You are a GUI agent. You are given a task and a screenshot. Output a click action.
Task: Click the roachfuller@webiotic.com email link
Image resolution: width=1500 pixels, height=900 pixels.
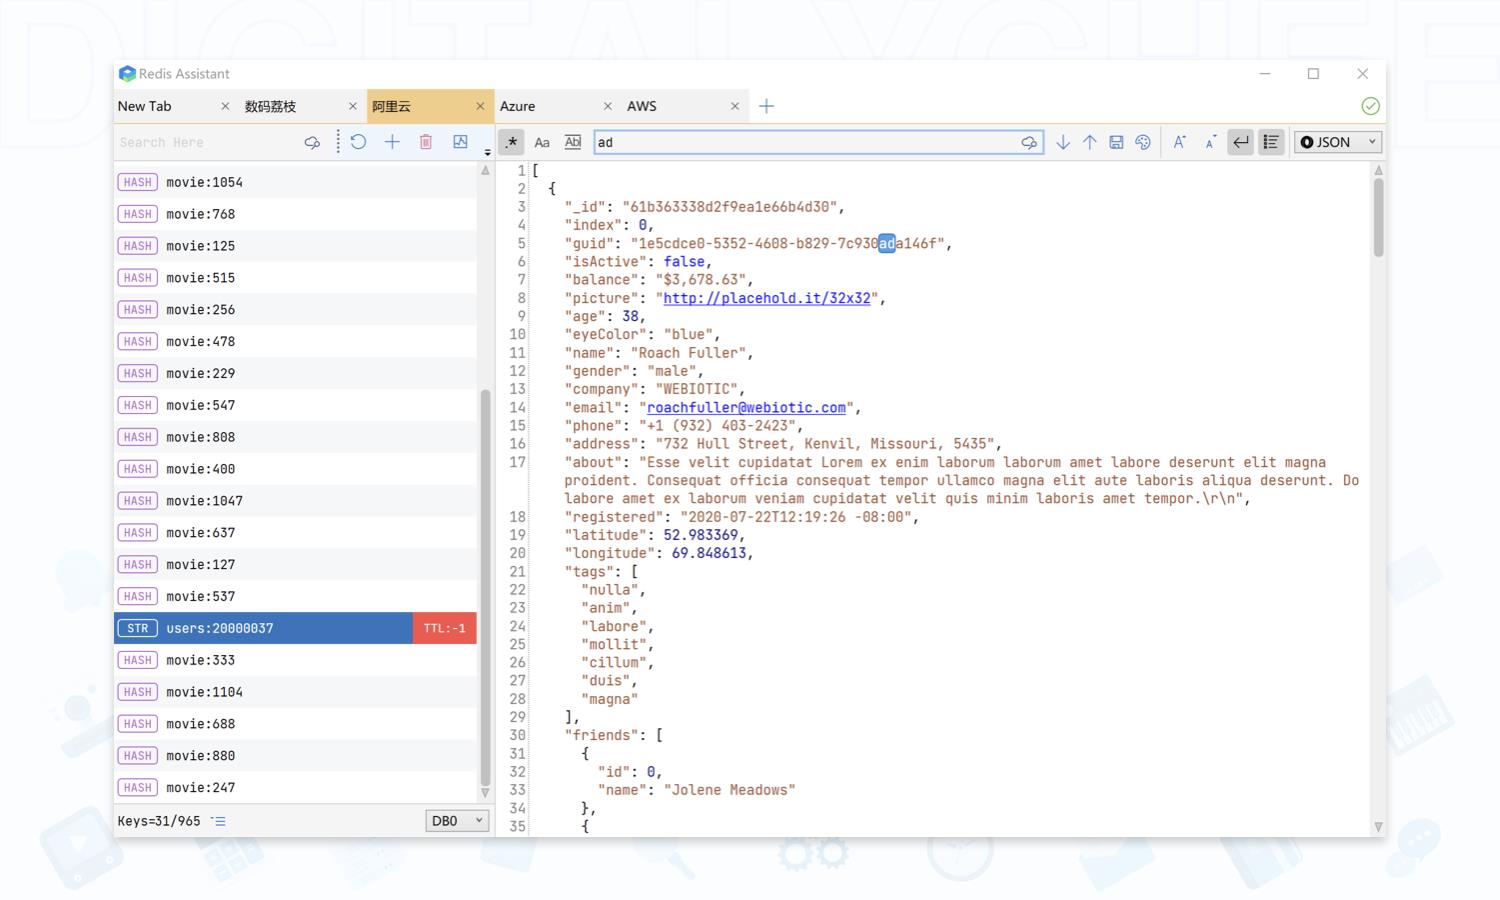click(x=746, y=407)
